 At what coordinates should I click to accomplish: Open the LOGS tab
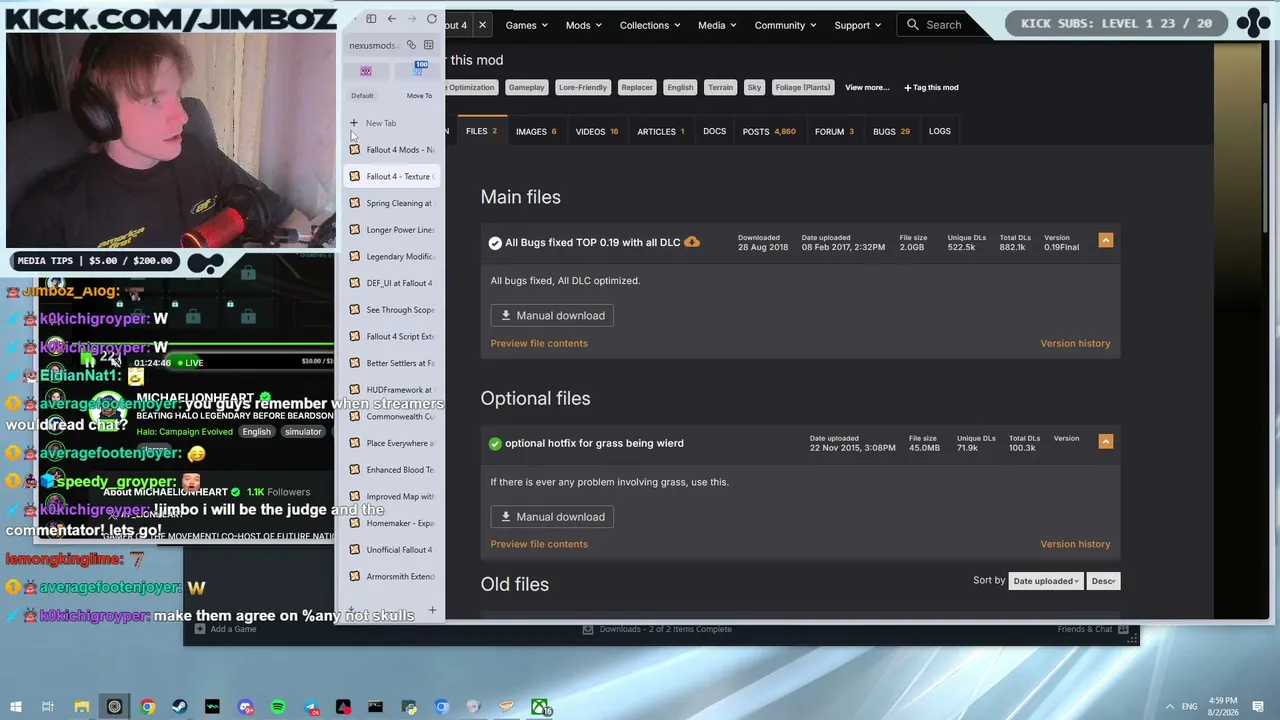point(940,131)
